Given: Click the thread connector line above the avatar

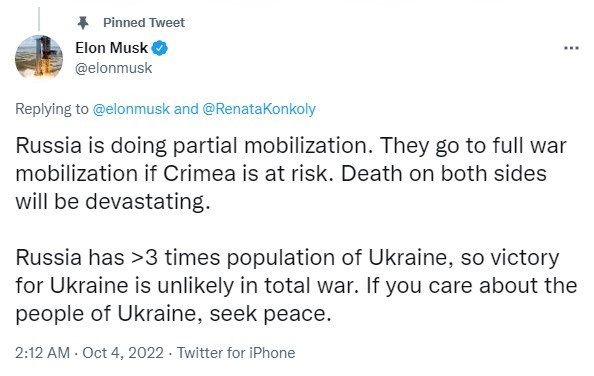Looking at the screenshot, I should click(x=39, y=18).
